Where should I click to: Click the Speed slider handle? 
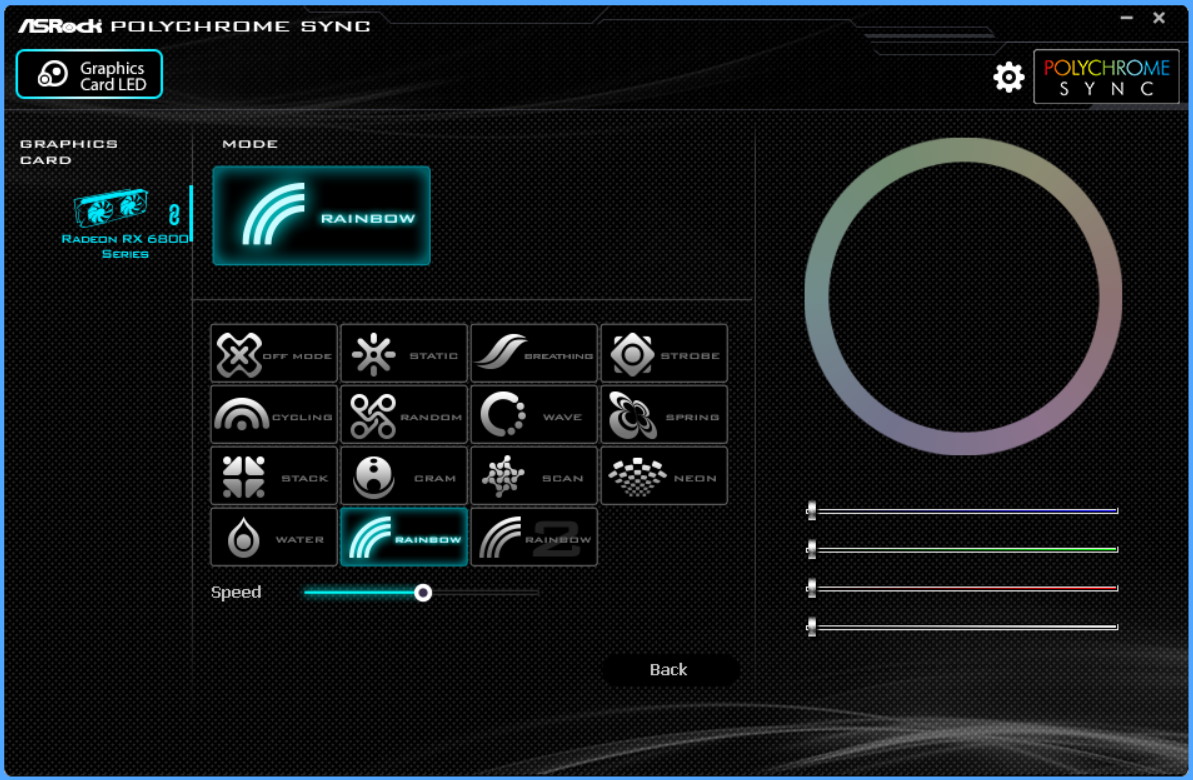click(x=423, y=592)
